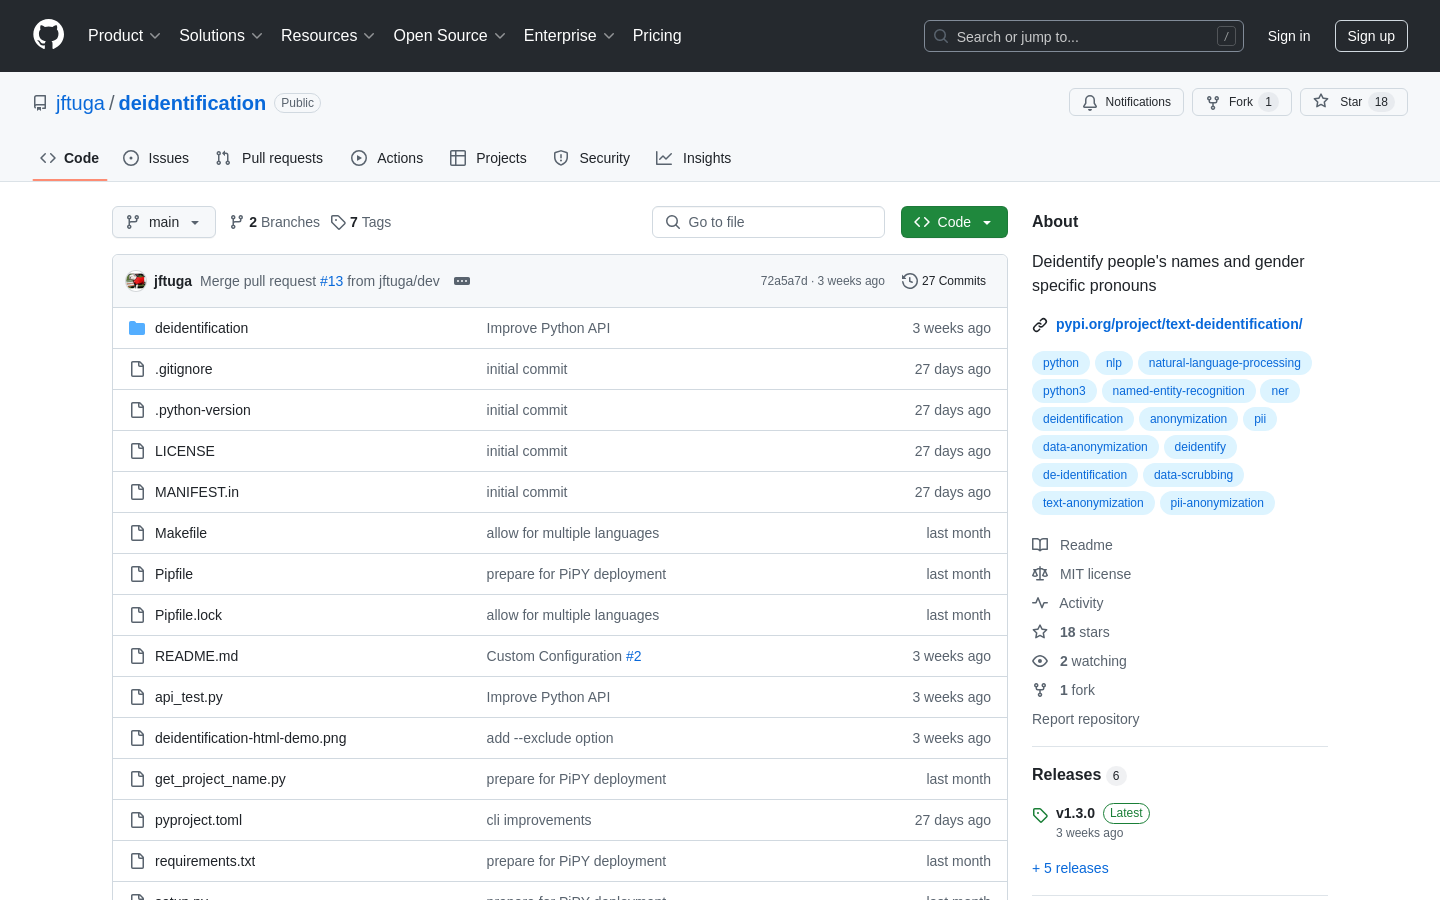The height and width of the screenshot is (900, 1440).
Task: Click the Activity pulse icon
Action: pyautogui.click(x=1040, y=603)
